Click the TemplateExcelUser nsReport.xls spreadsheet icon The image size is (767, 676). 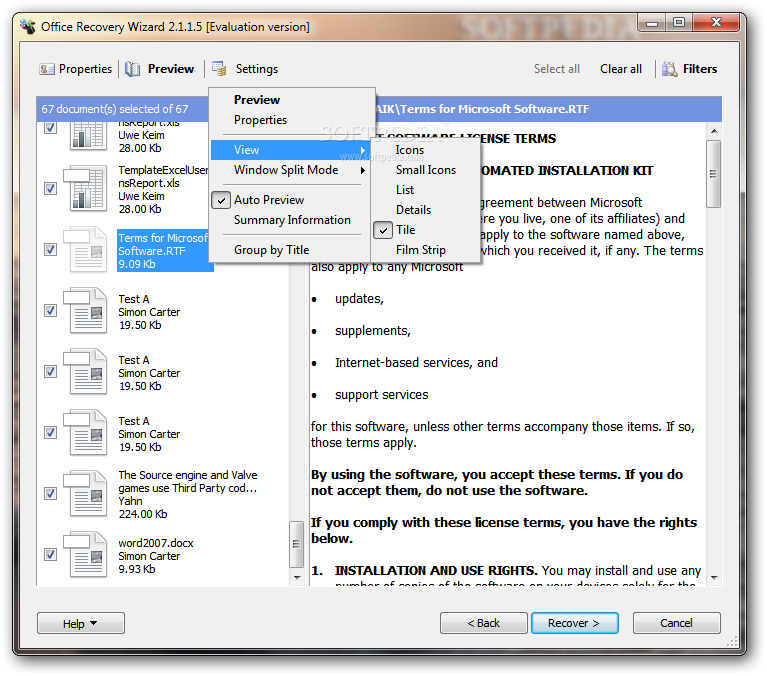coord(85,188)
